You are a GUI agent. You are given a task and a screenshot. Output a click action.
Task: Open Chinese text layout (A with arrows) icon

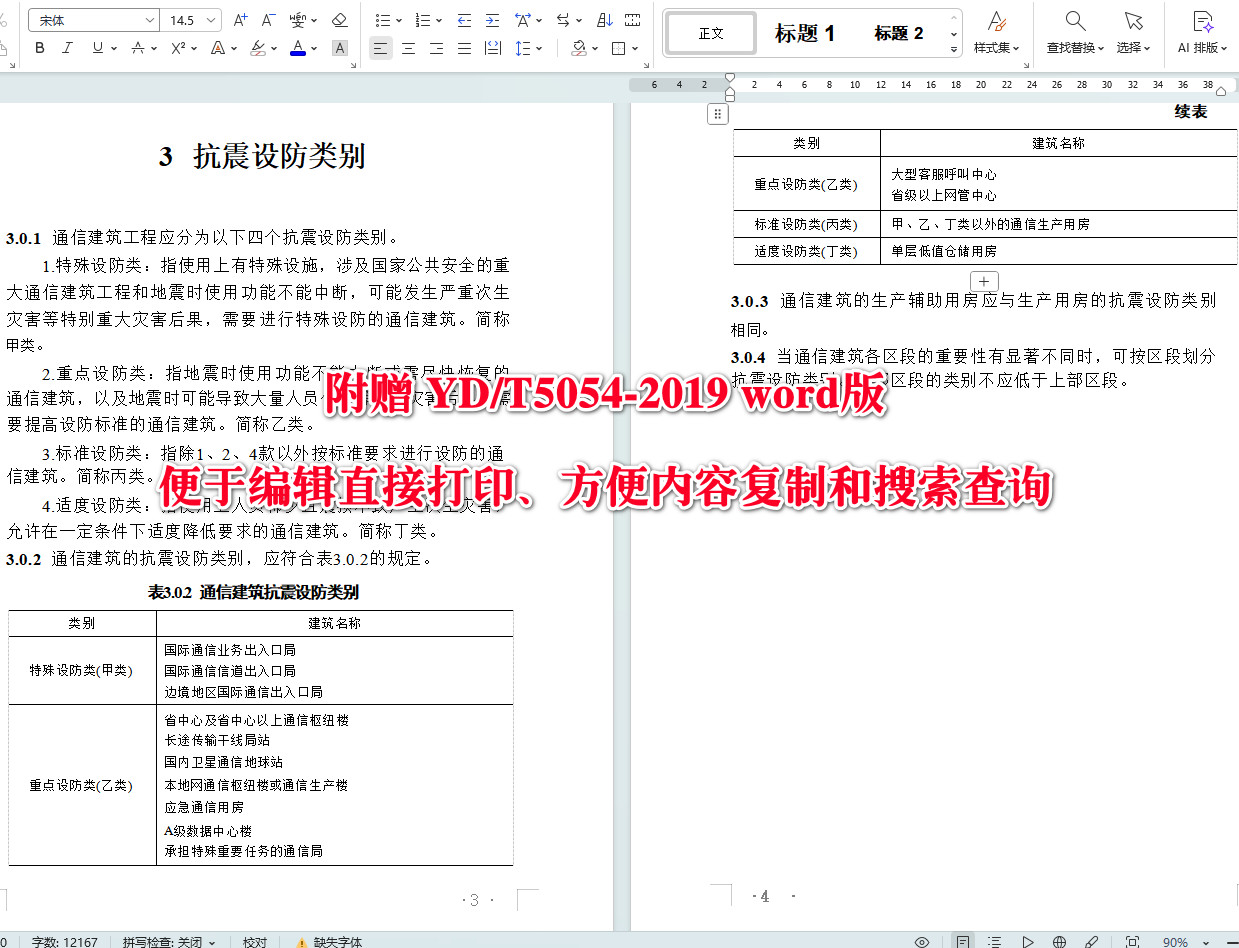pos(524,20)
